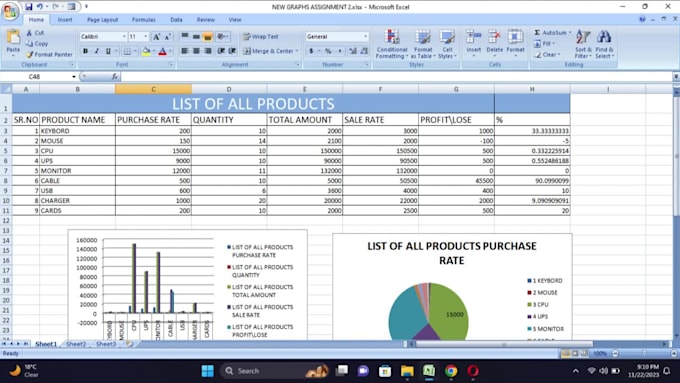Increase font size with Grow Font
This screenshot has width=680, height=383.
156,37
